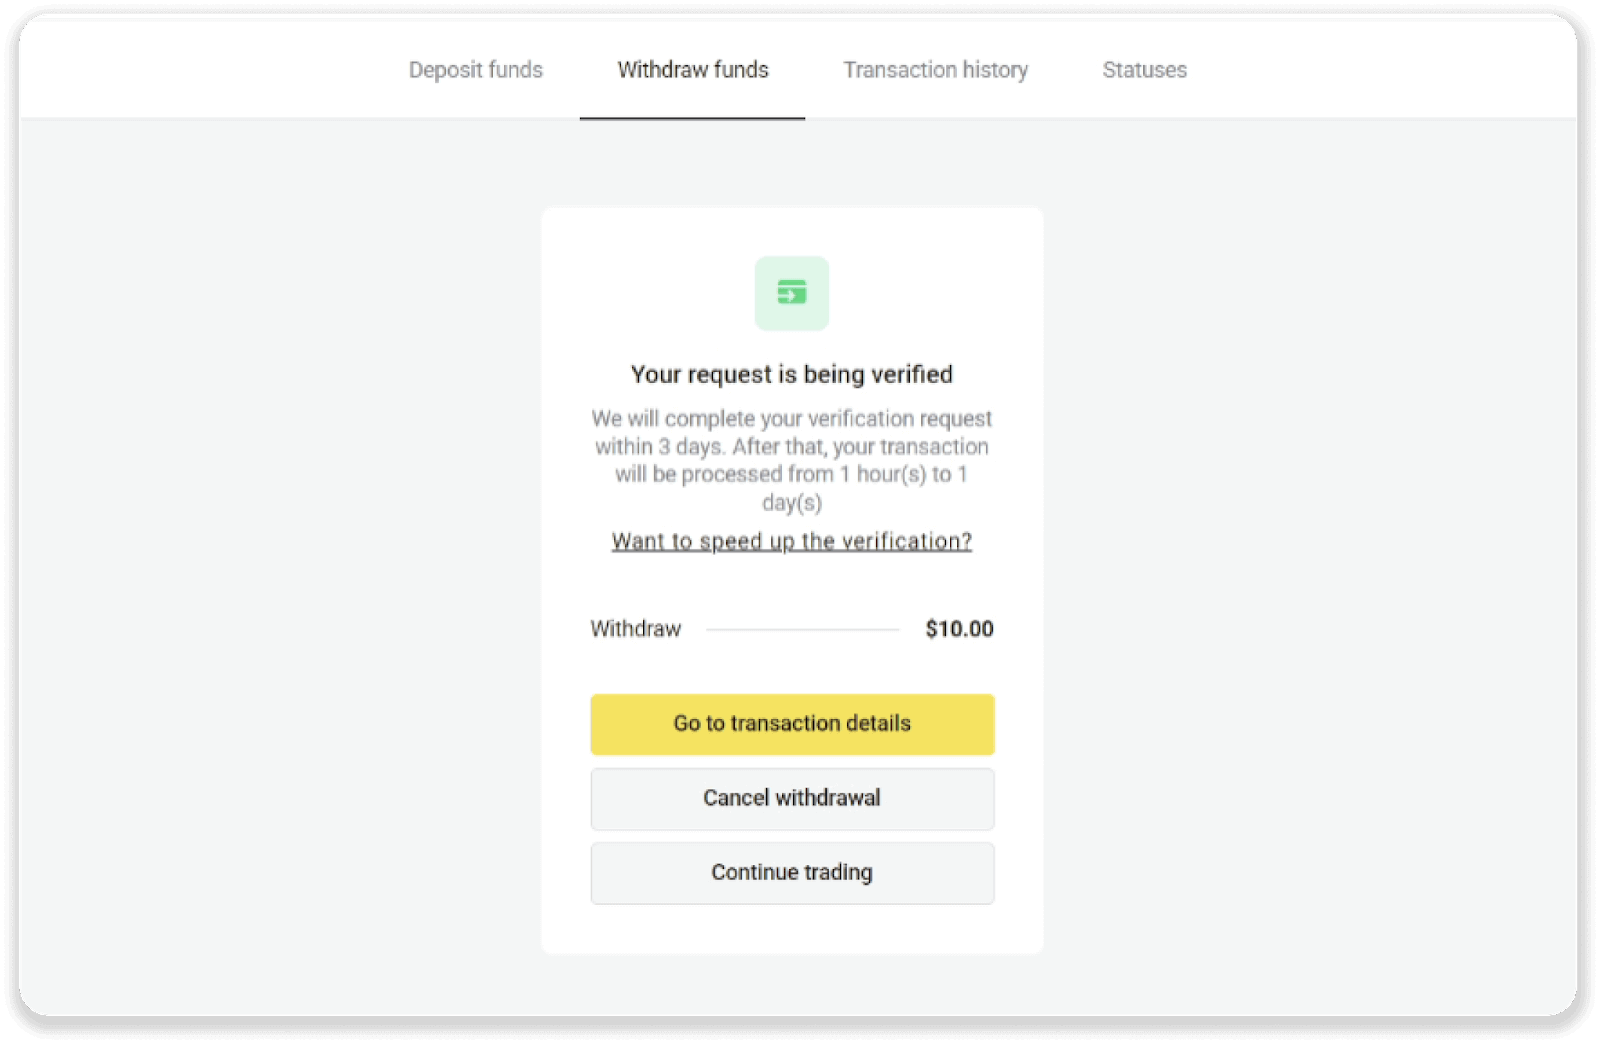The height and width of the screenshot is (1044, 1600).
Task: Select the withdrawal status icon above the heading
Action: (791, 293)
